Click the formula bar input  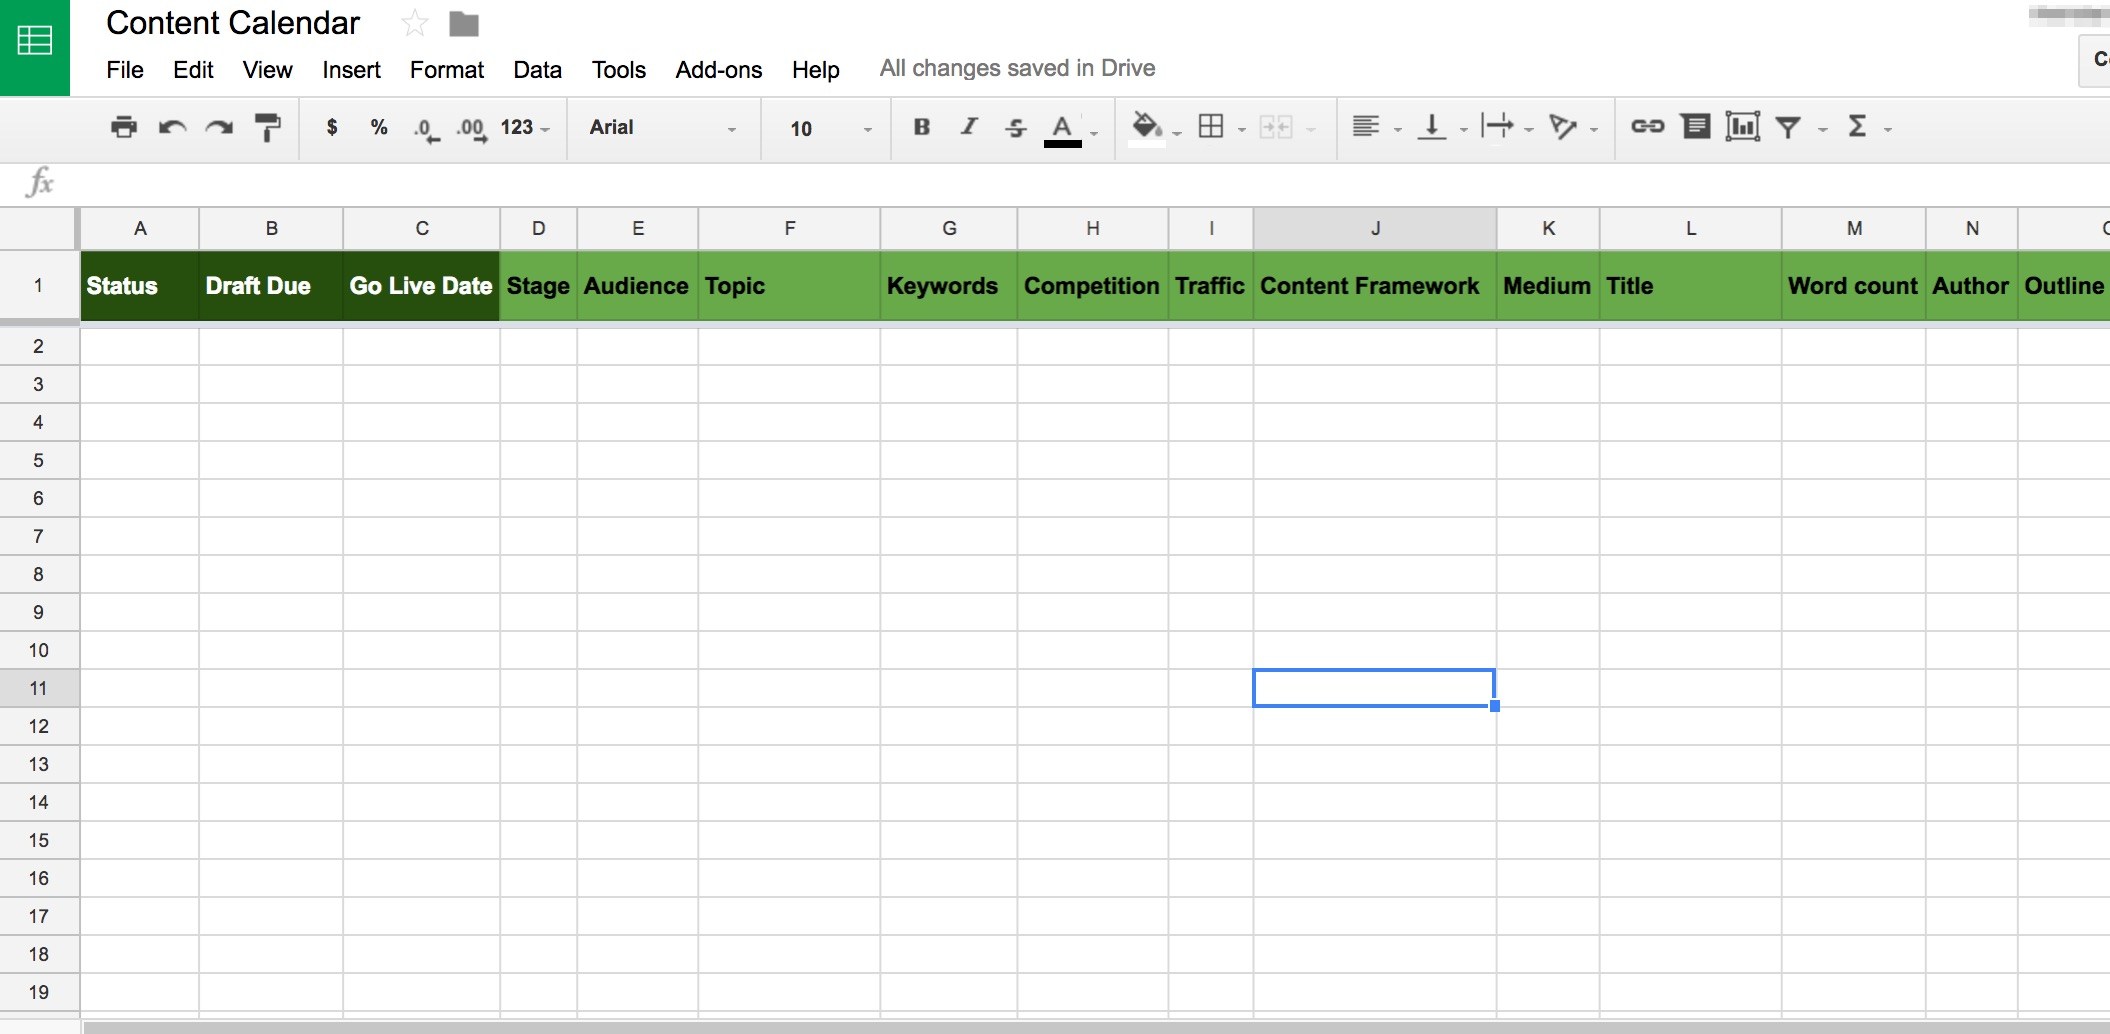click(1085, 183)
